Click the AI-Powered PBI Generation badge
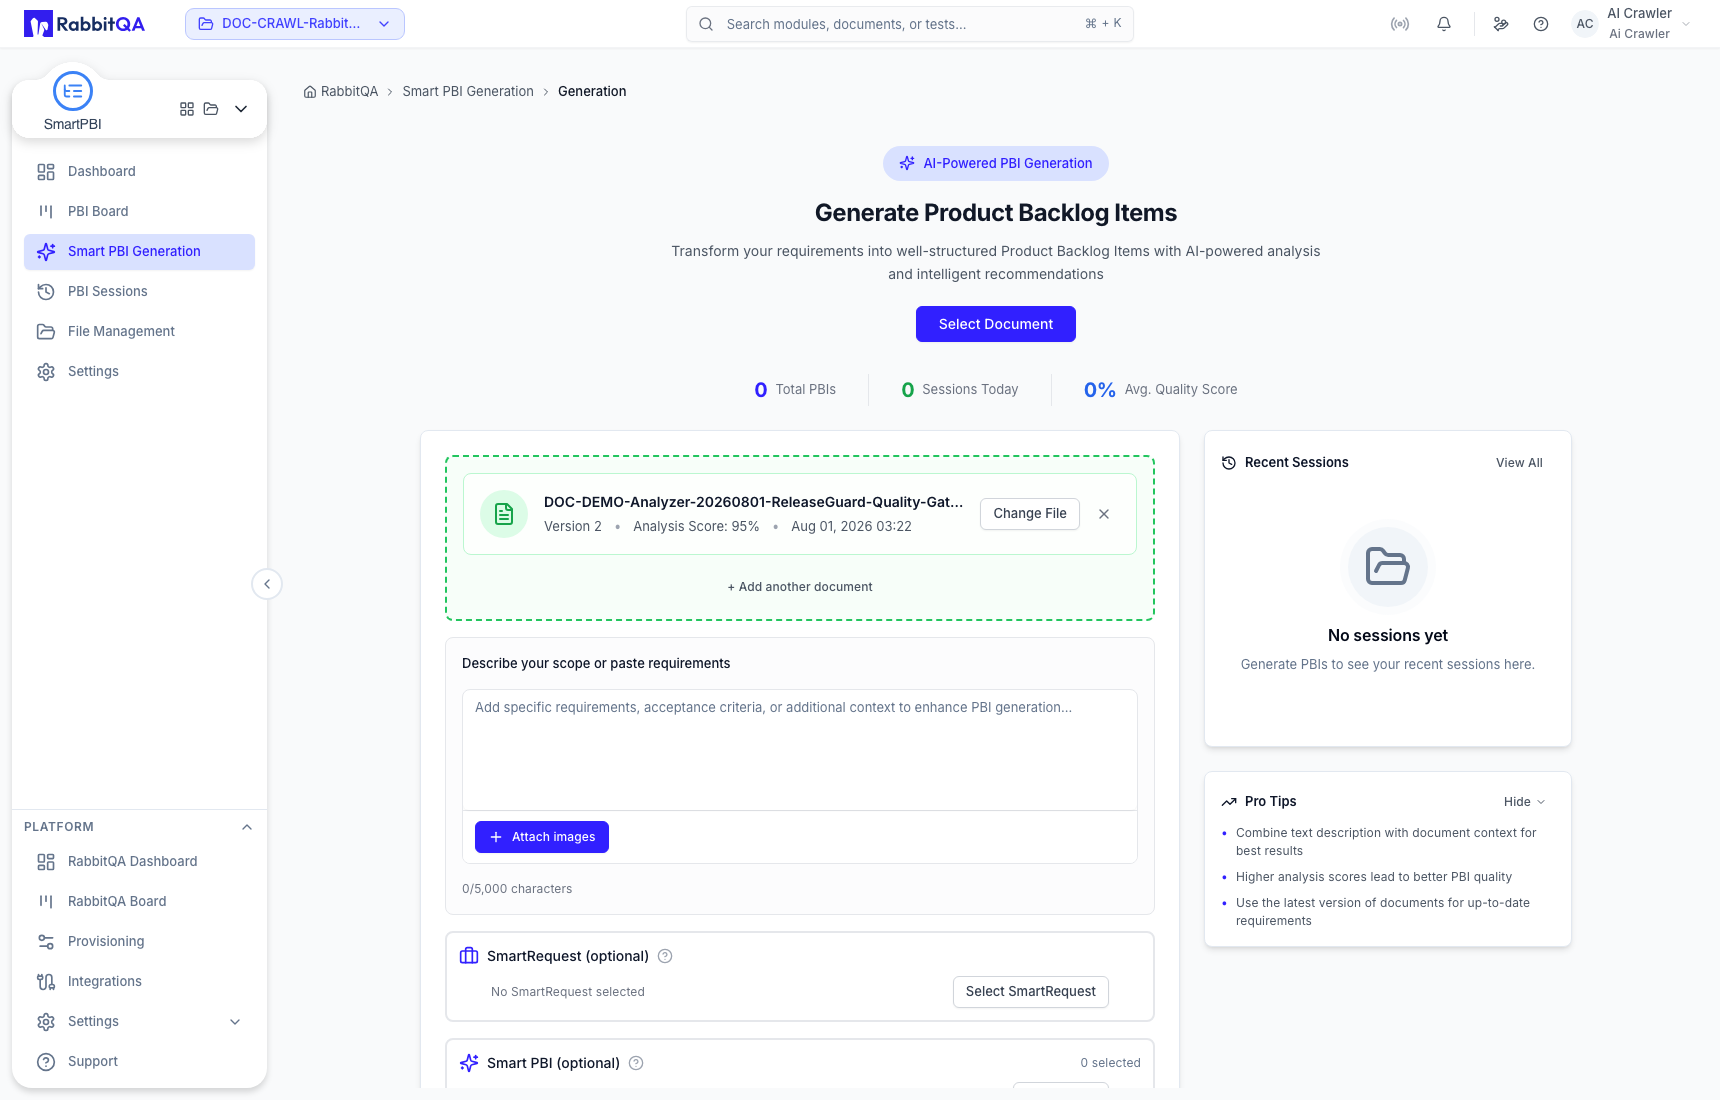Screen dimensions: 1720x1100 (996, 164)
